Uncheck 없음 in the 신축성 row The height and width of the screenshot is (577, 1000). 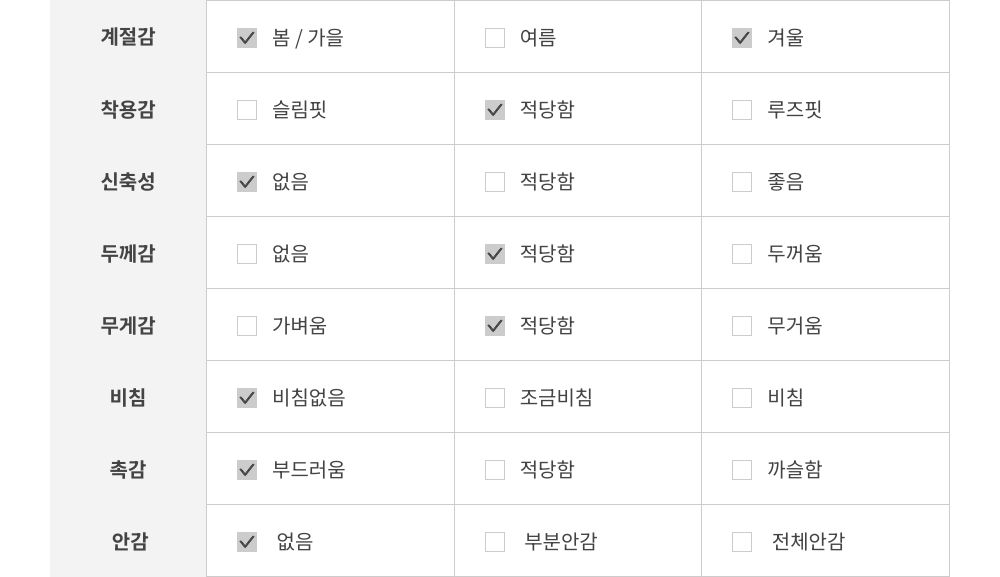[247, 182]
